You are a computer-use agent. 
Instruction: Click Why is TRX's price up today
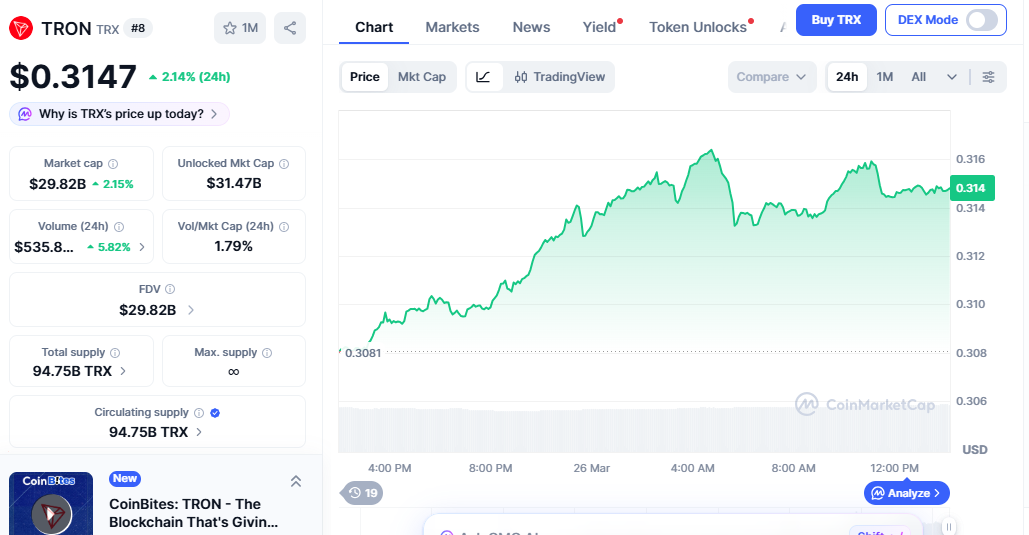[x=119, y=114]
